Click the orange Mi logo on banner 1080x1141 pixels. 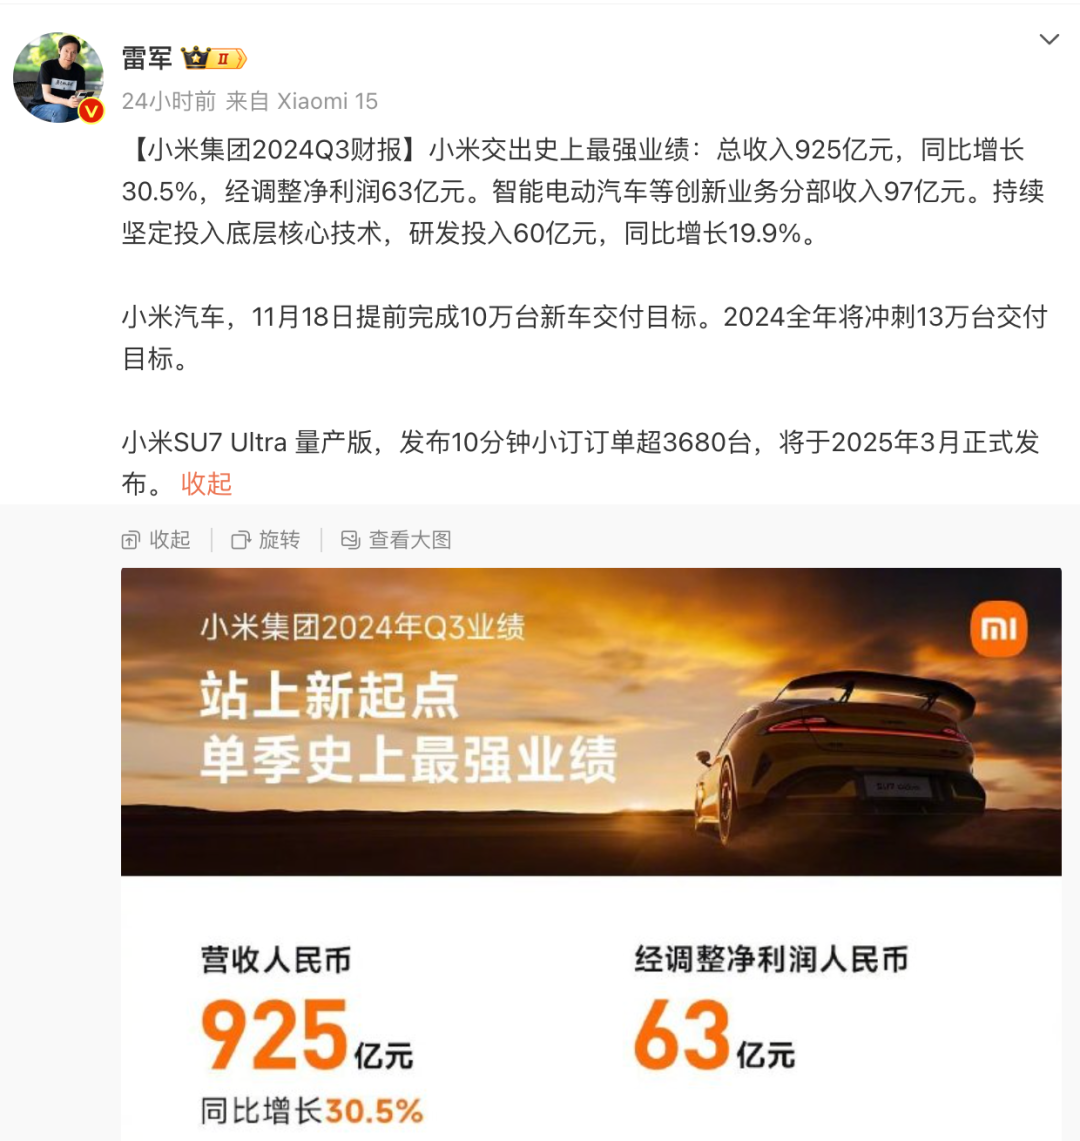[x=998, y=629]
